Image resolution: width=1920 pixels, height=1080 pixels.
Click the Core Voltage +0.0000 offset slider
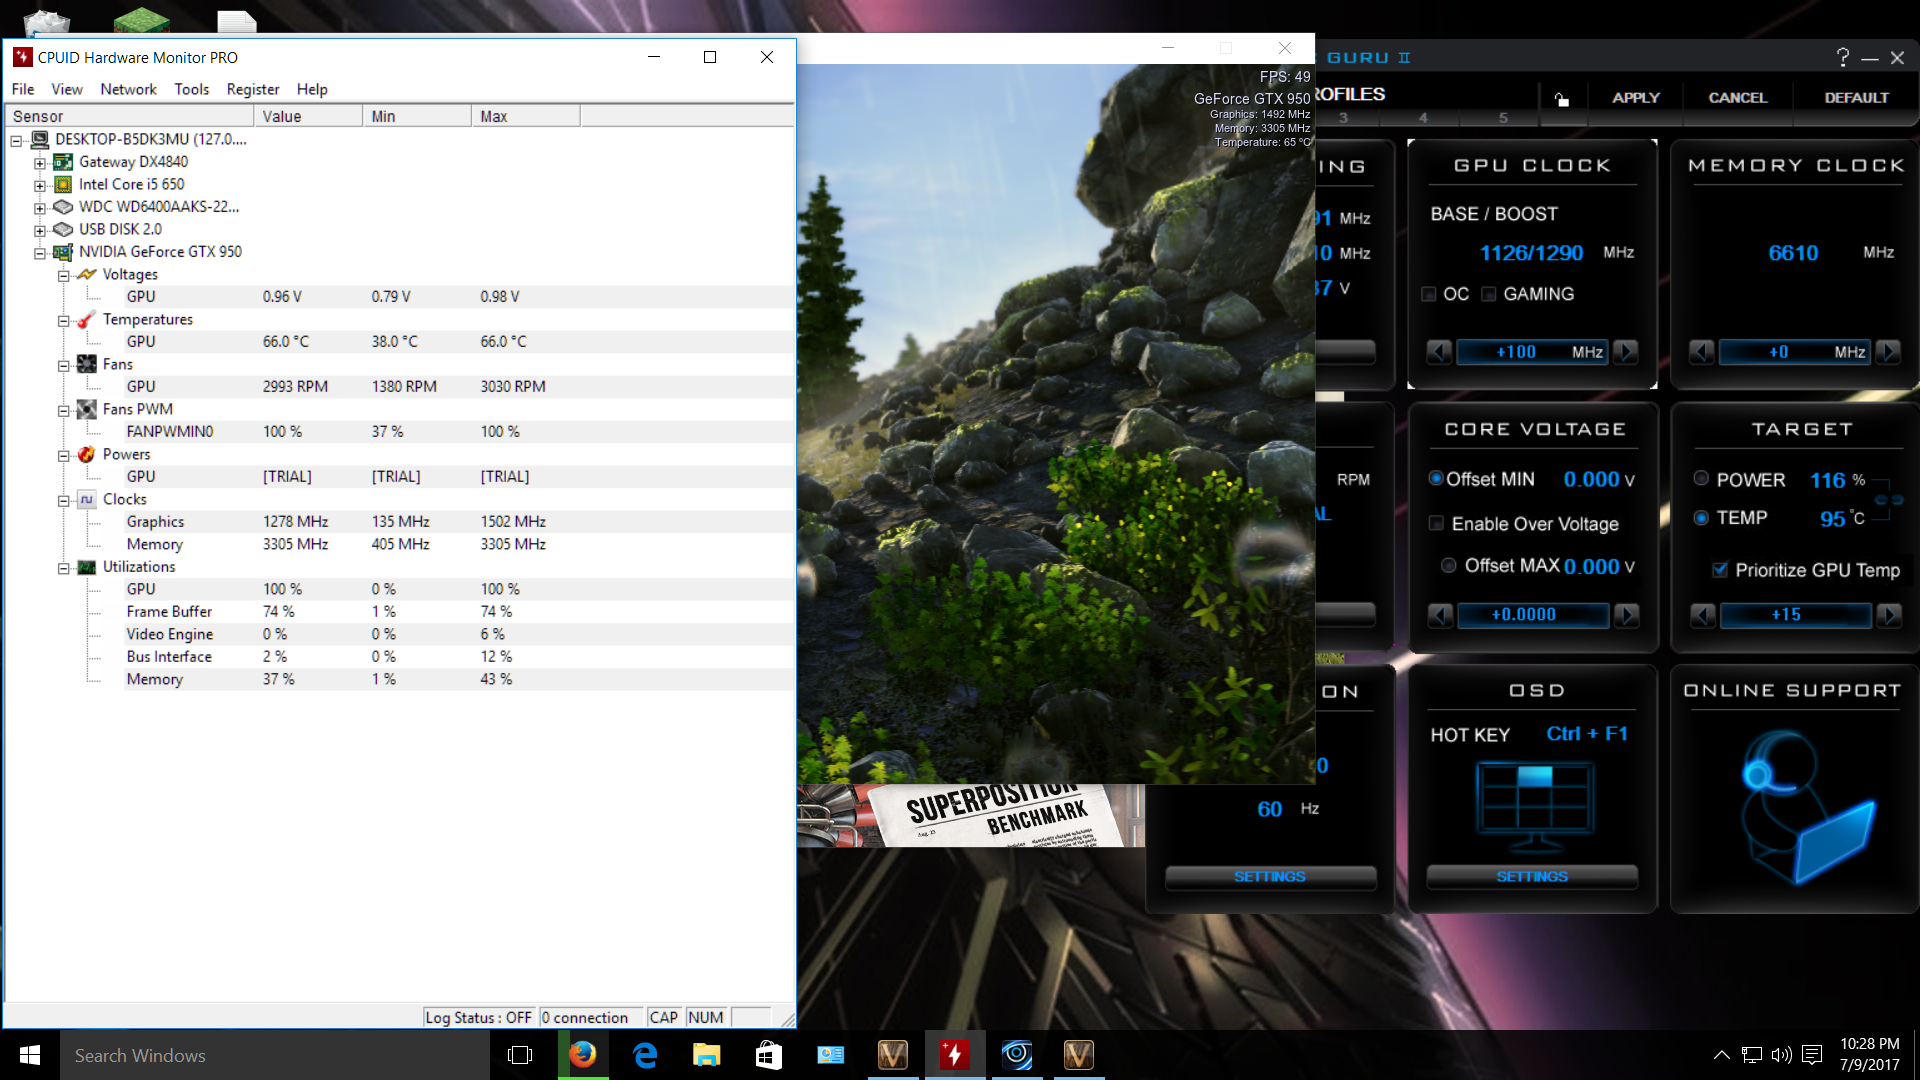click(1534, 615)
